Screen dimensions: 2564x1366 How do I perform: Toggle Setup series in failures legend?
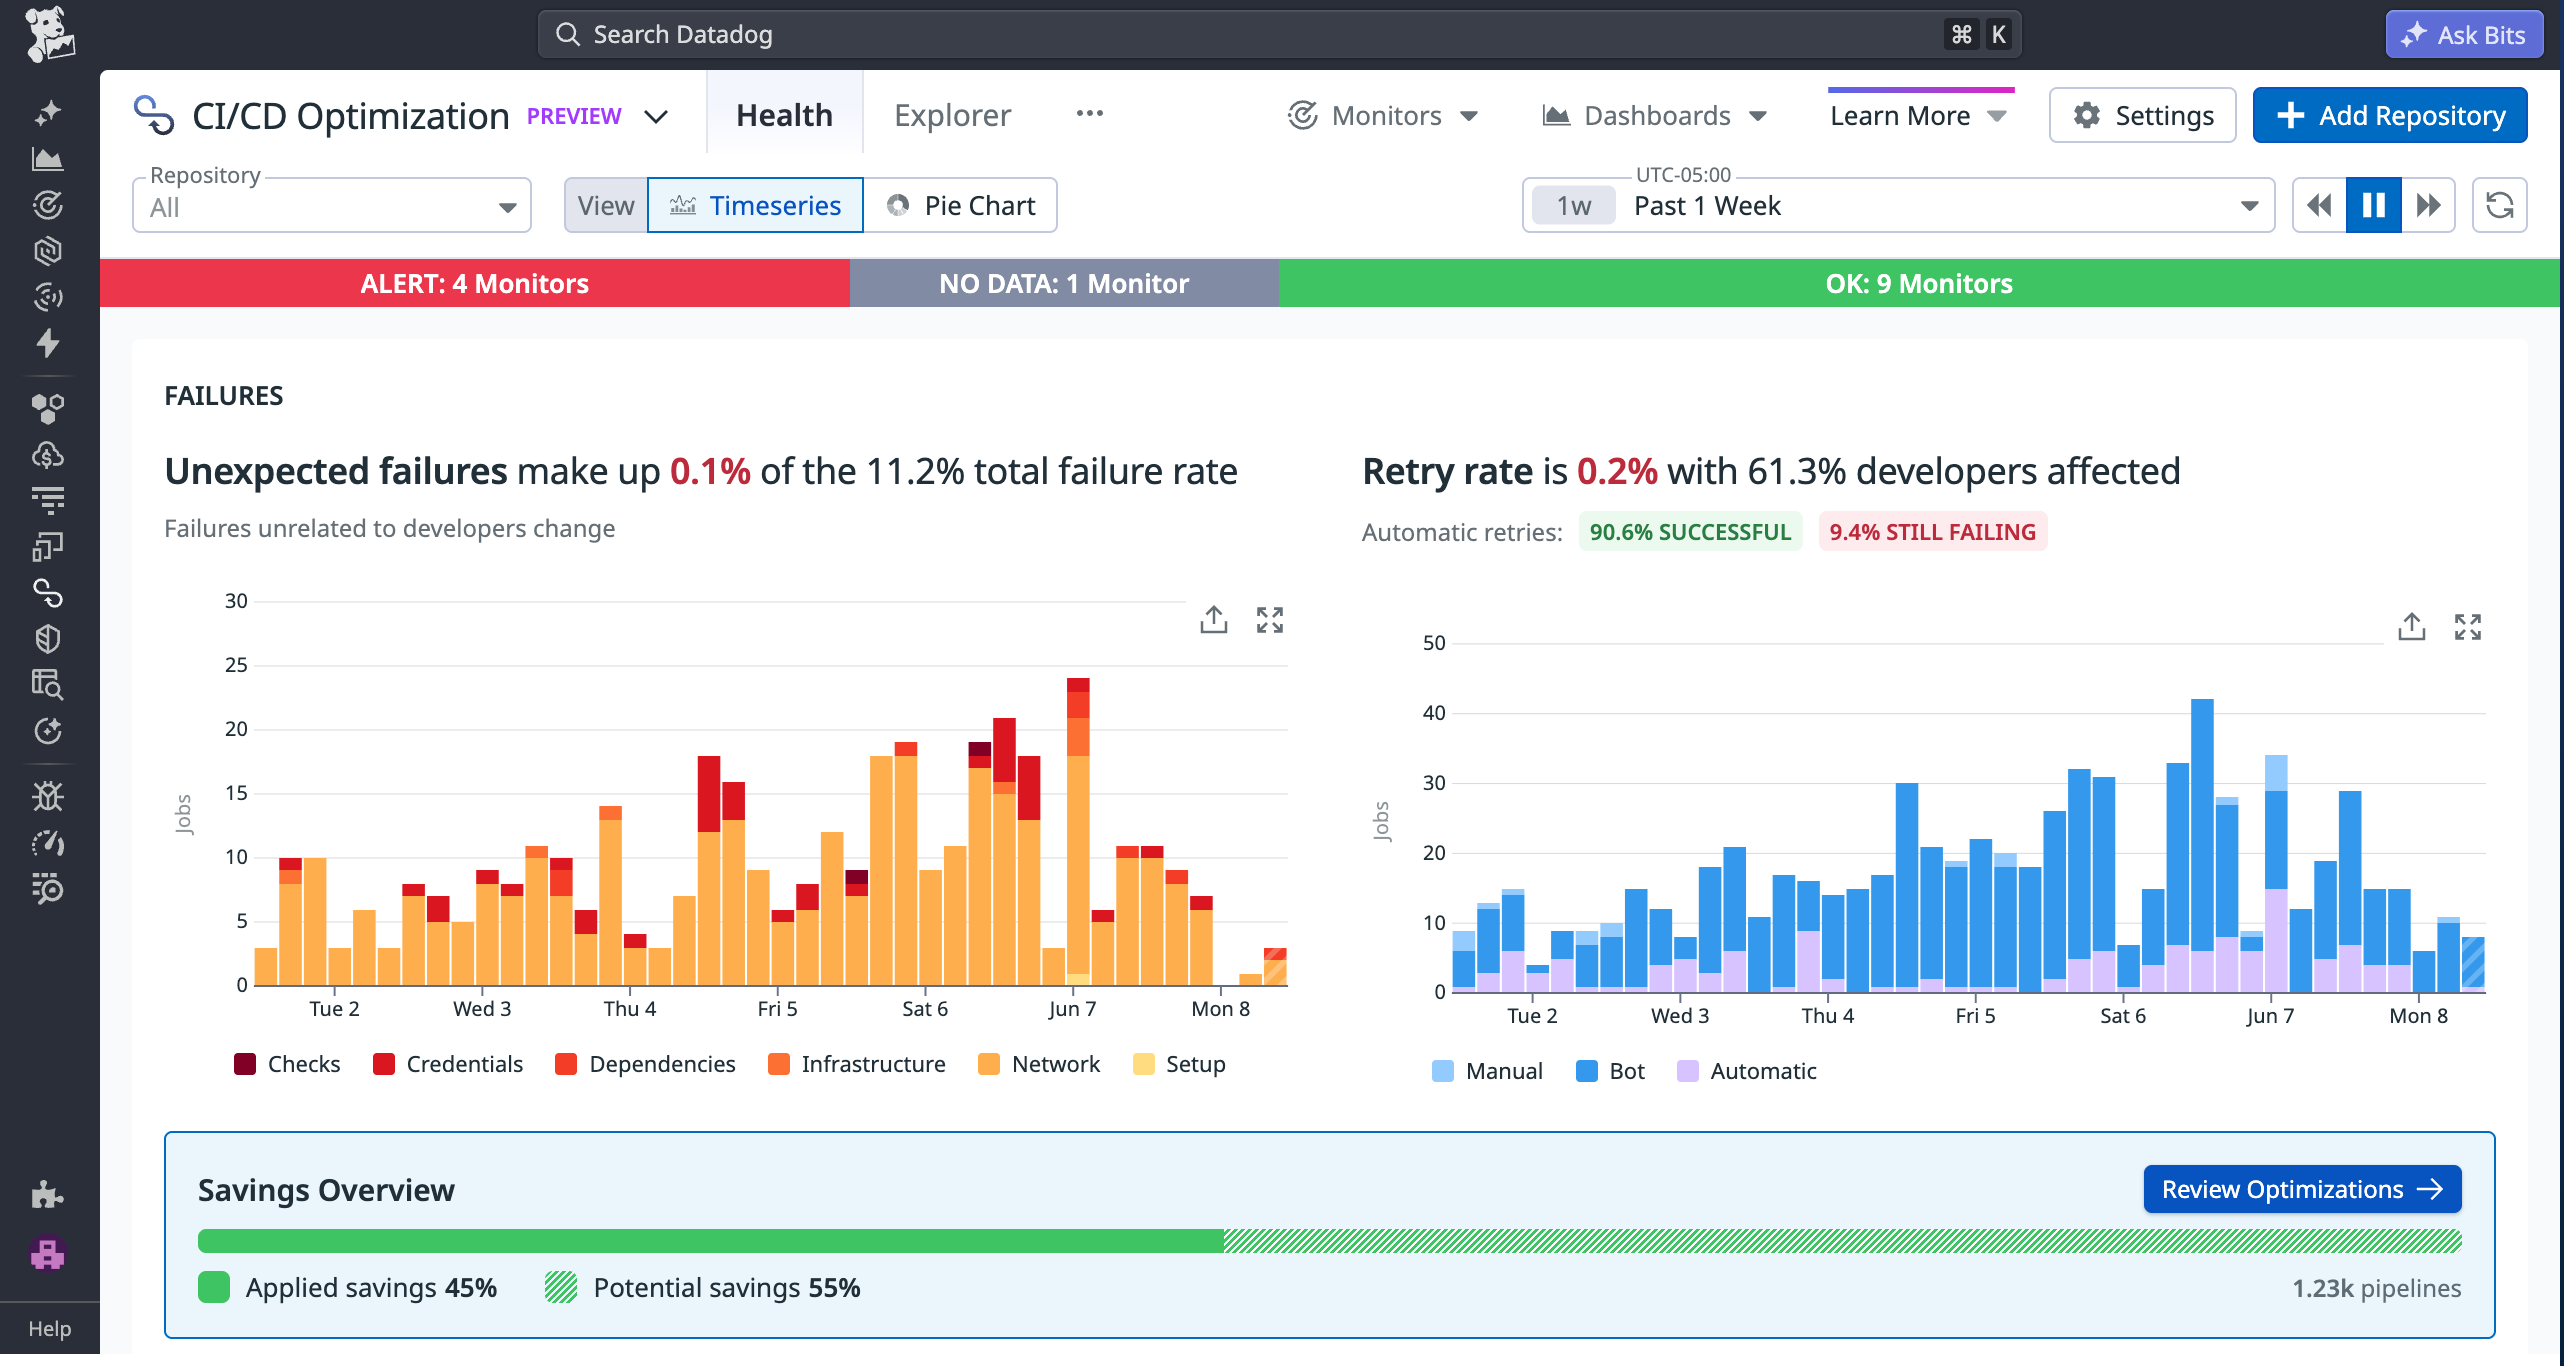point(1180,1064)
